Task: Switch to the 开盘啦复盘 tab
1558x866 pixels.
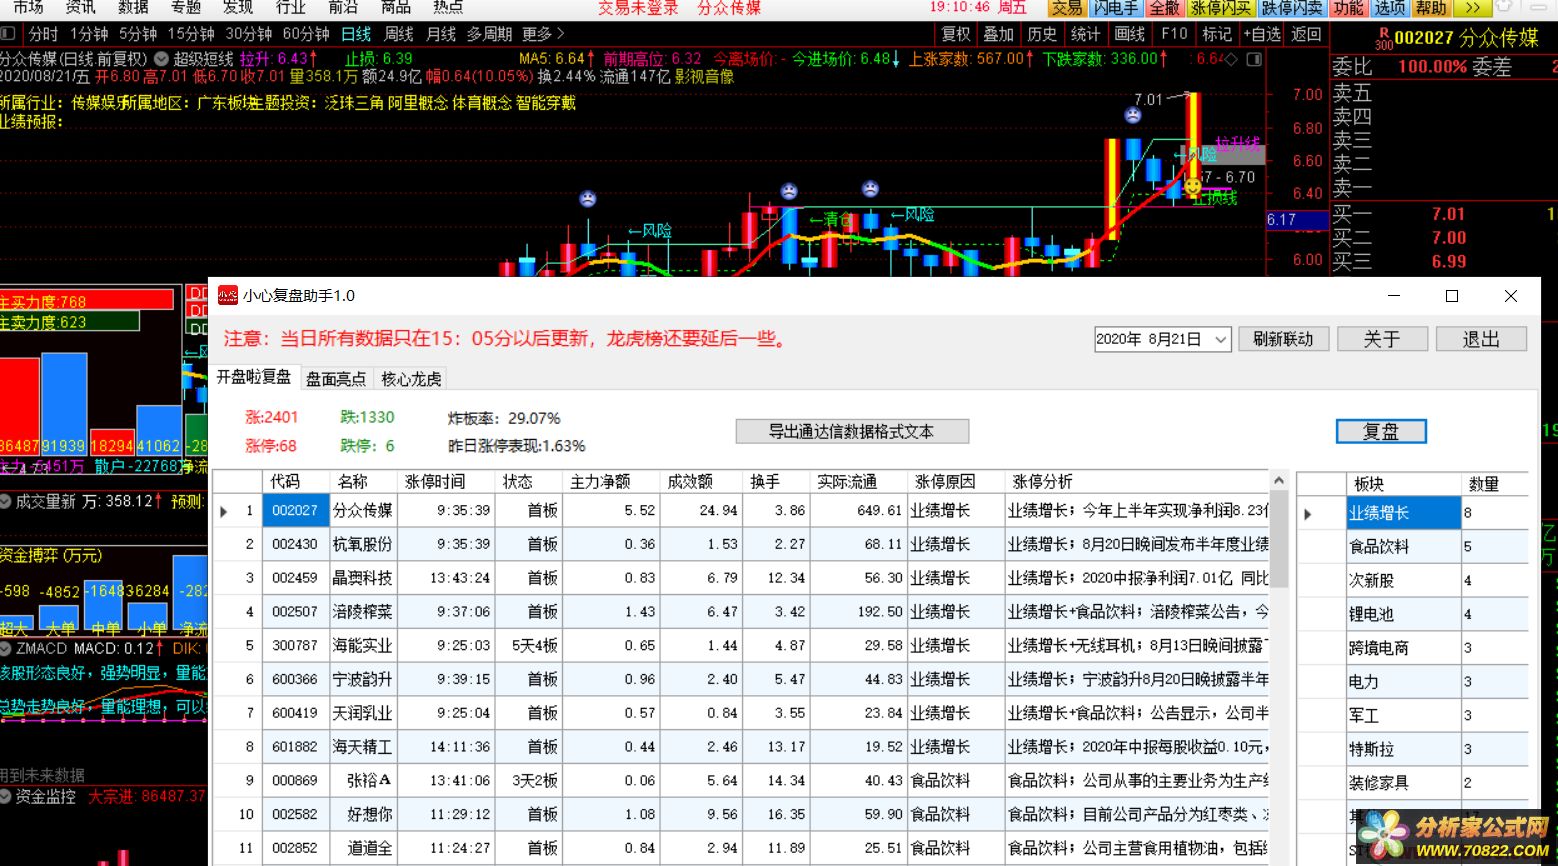Action: [x=254, y=377]
